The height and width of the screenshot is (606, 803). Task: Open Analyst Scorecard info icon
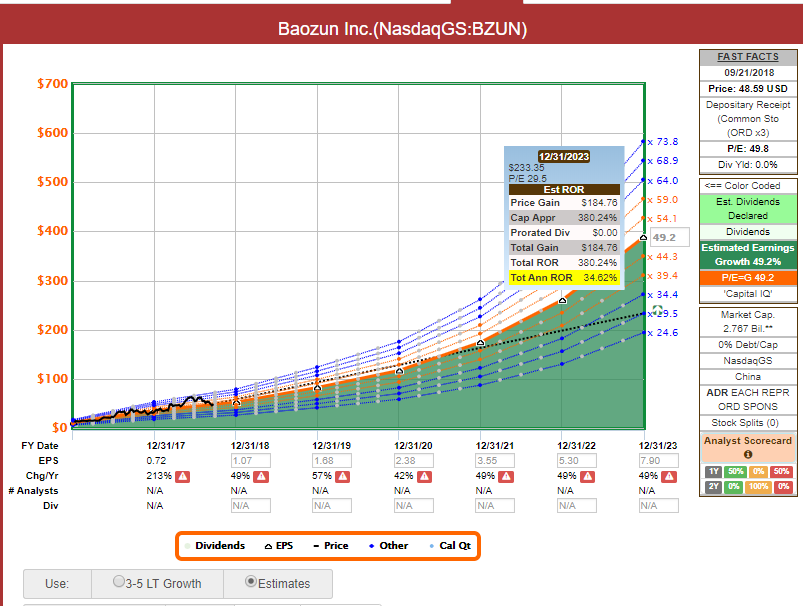click(x=748, y=454)
